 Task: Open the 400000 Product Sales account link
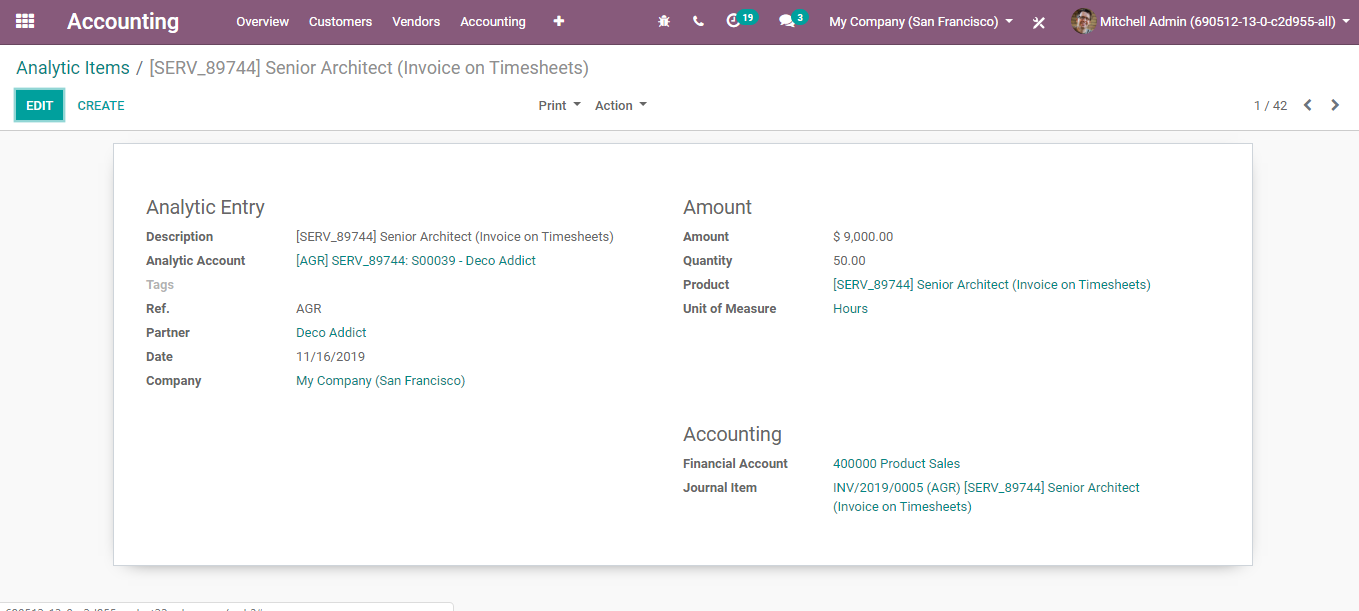pyautogui.click(x=896, y=464)
